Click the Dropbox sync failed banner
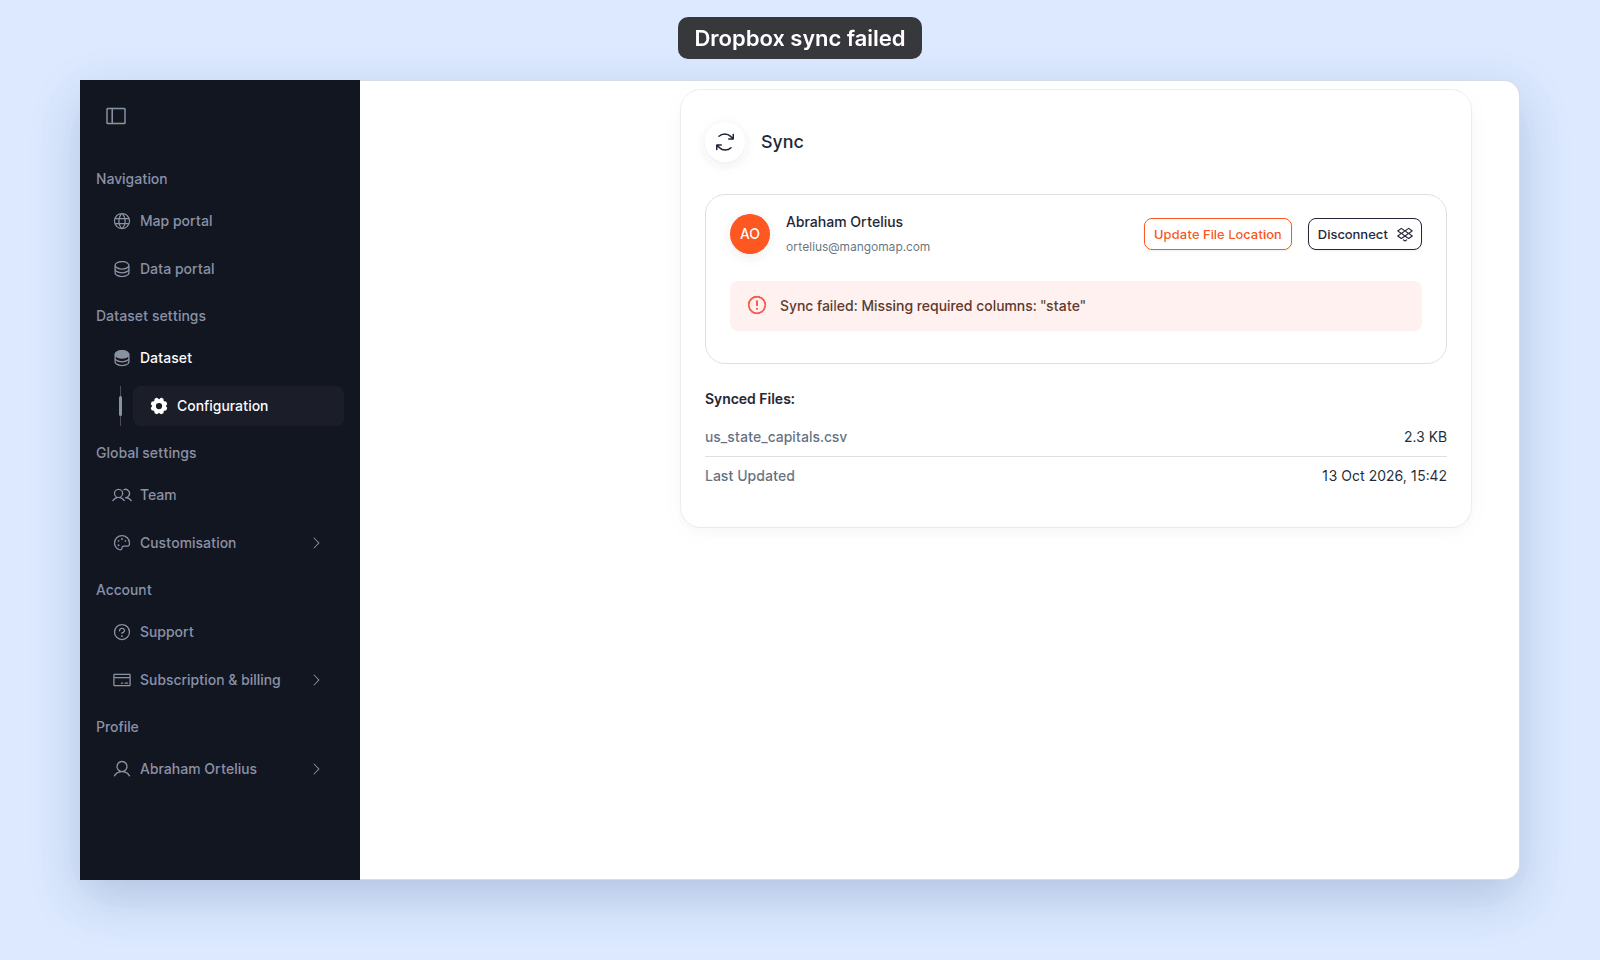This screenshot has height=960, width=1600. pyautogui.click(x=800, y=38)
